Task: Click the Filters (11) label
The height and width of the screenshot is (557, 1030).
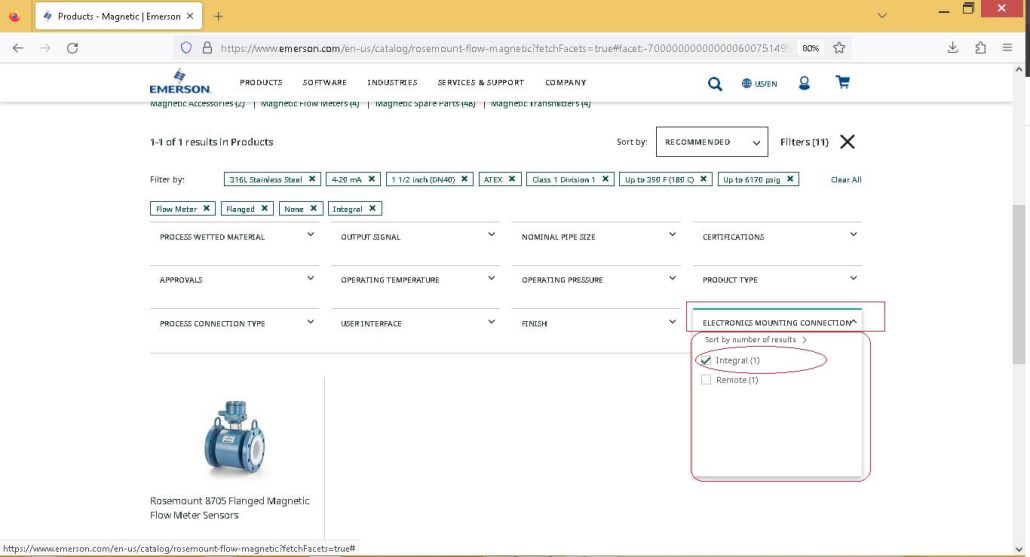Action: tap(804, 142)
